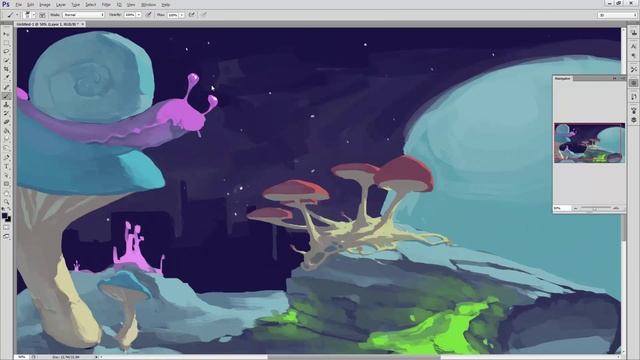This screenshot has width=640, height=360.
Task: Open the Edit menu
Action: pyautogui.click(x=31, y=4)
